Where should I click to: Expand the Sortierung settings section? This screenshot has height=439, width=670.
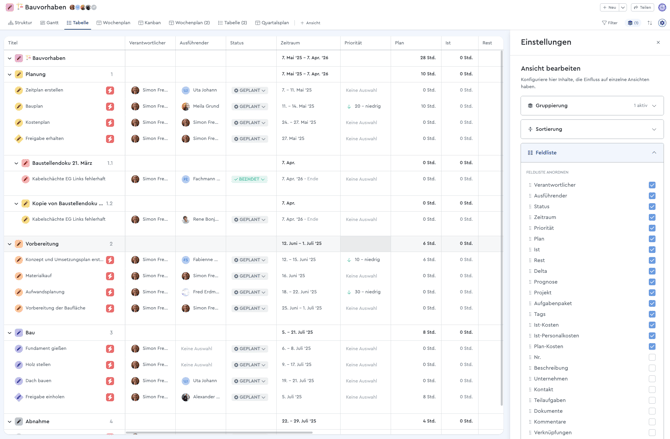tap(592, 129)
